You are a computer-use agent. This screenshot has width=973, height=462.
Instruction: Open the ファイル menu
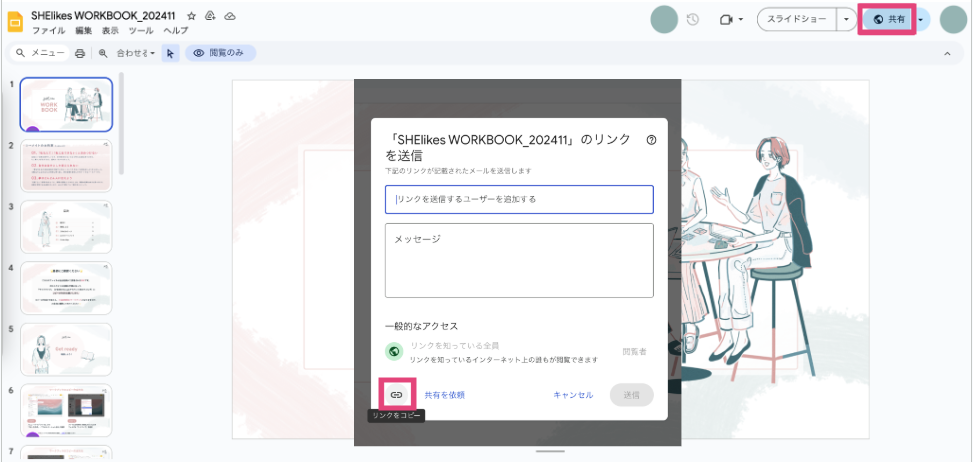(x=48, y=32)
